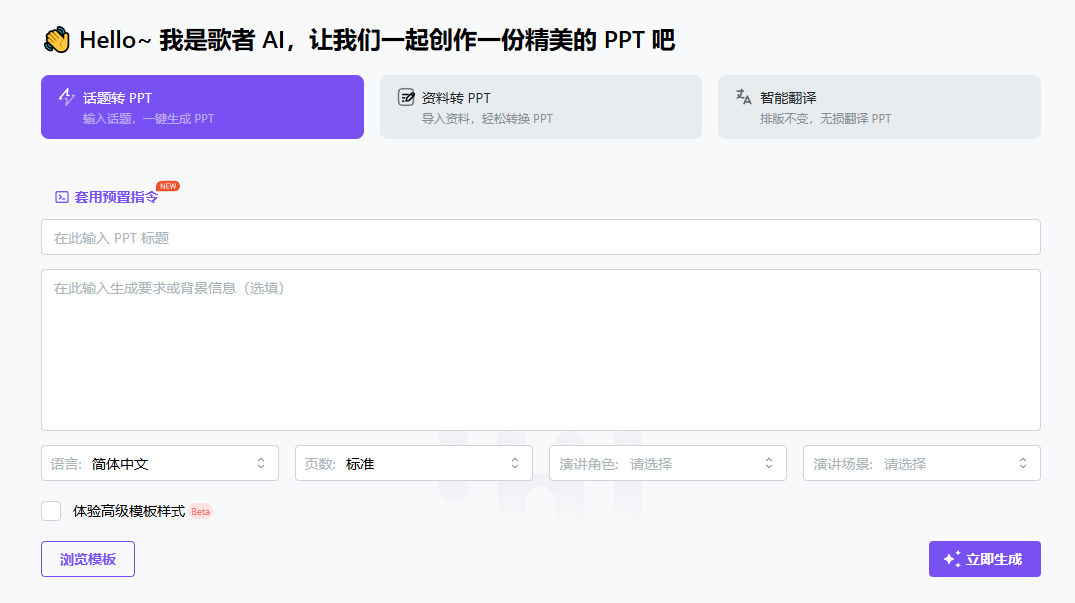Open the 页数 dropdown showing 标准
This screenshot has width=1075, height=603.
[x=413, y=463]
